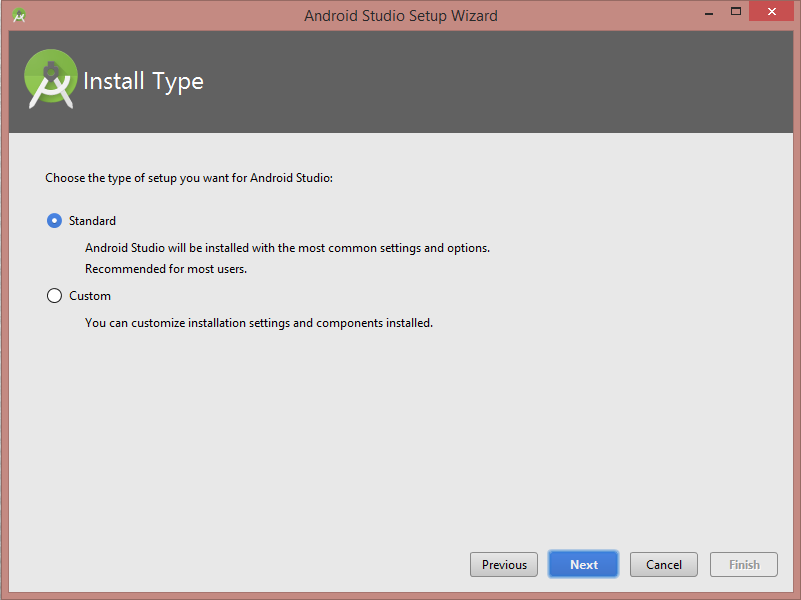Click the "most common settings" Standard description text
The height and width of the screenshot is (600, 801).
pos(287,248)
